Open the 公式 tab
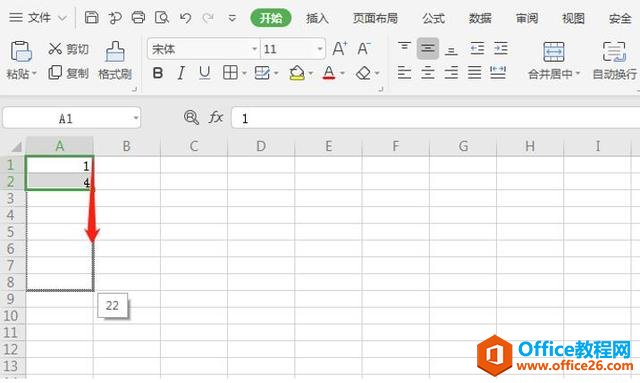This screenshot has width=640, height=383. click(x=433, y=18)
